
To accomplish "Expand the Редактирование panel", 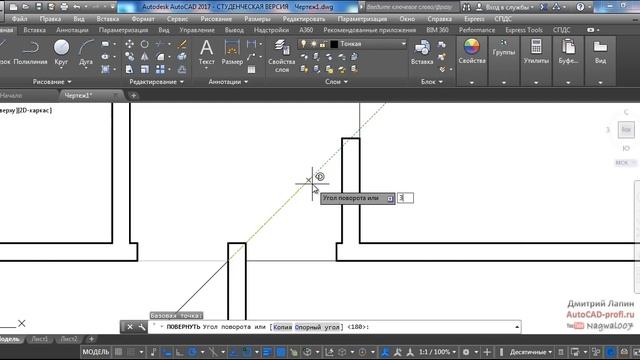I will (x=156, y=82).
